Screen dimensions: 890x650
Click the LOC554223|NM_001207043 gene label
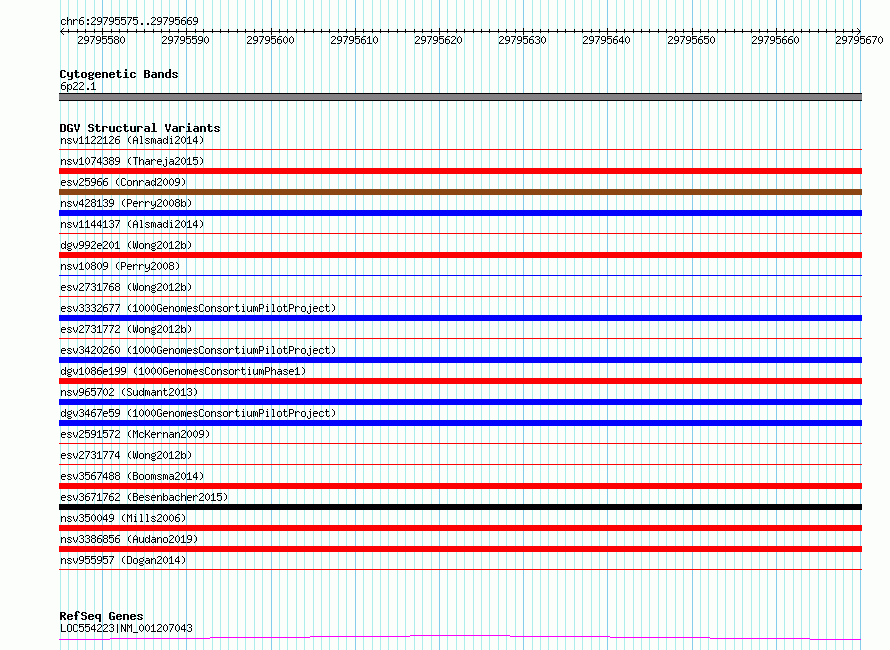[126, 628]
